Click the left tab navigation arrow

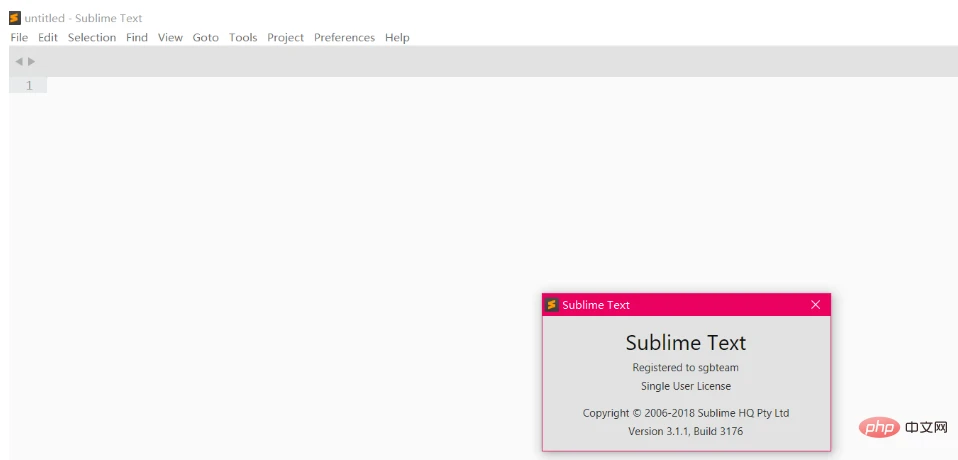18,61
